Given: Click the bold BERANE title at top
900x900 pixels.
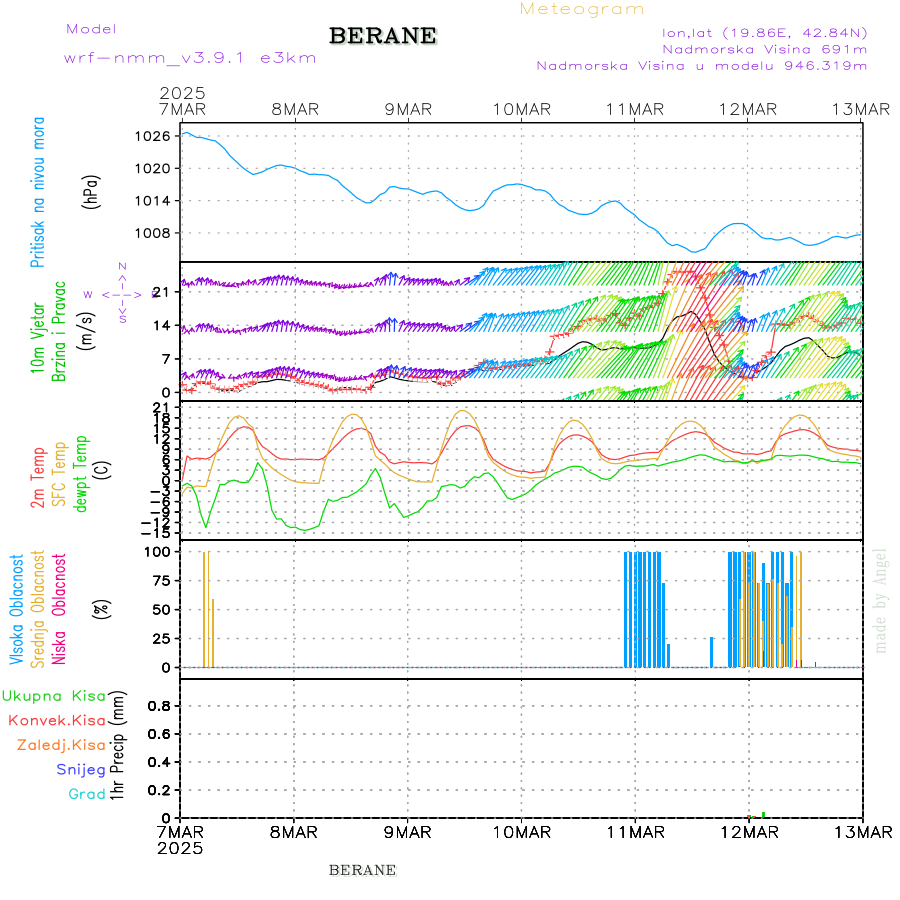Looking at the screenshot, I should click(x=383, y=36).
